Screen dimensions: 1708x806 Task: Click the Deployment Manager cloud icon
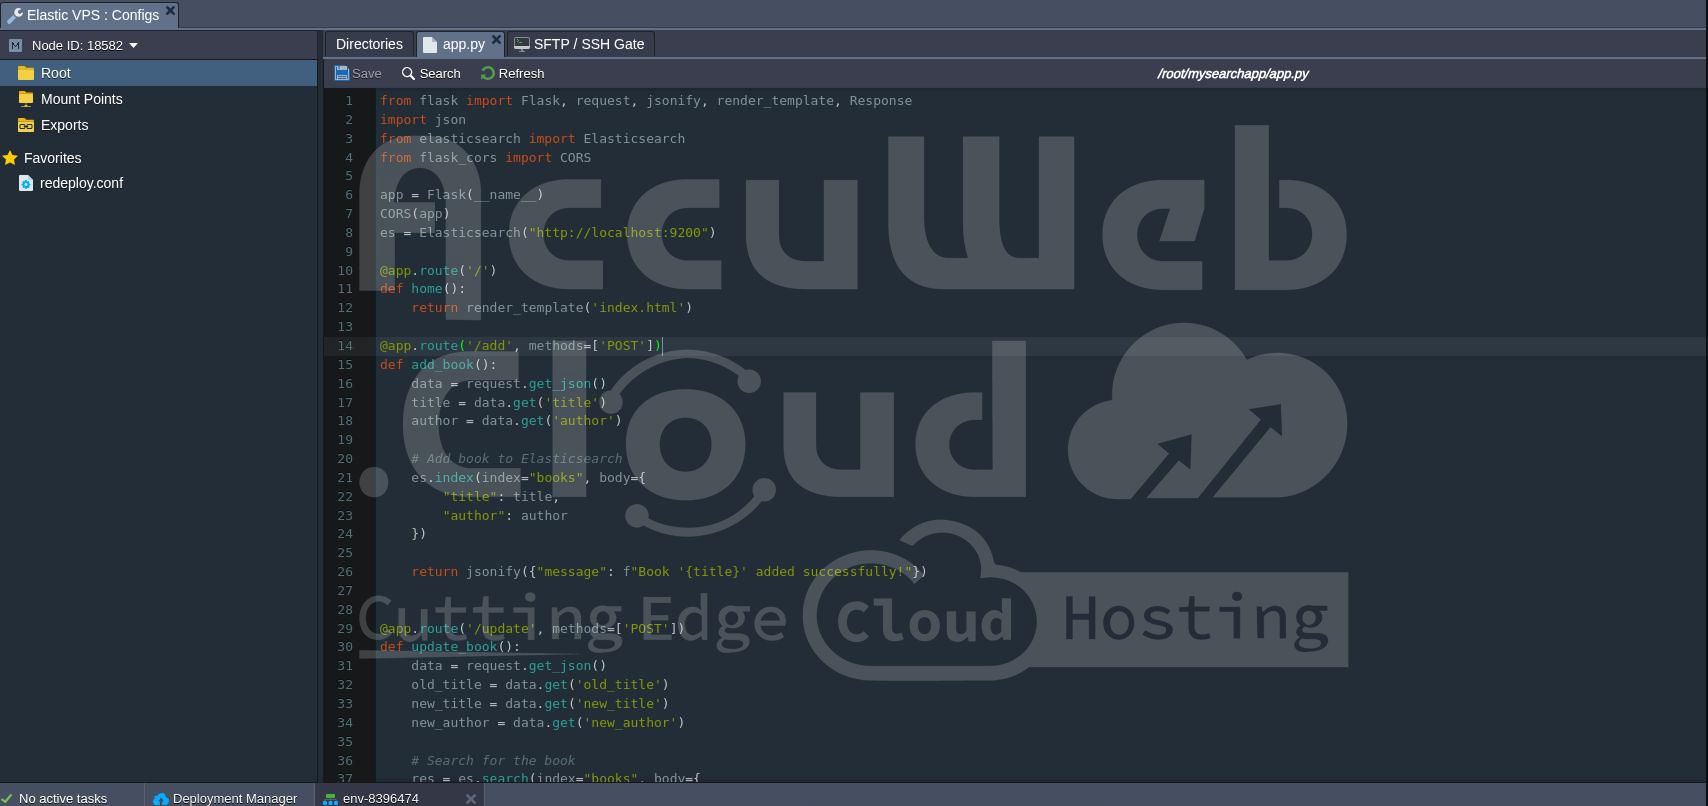161,798
